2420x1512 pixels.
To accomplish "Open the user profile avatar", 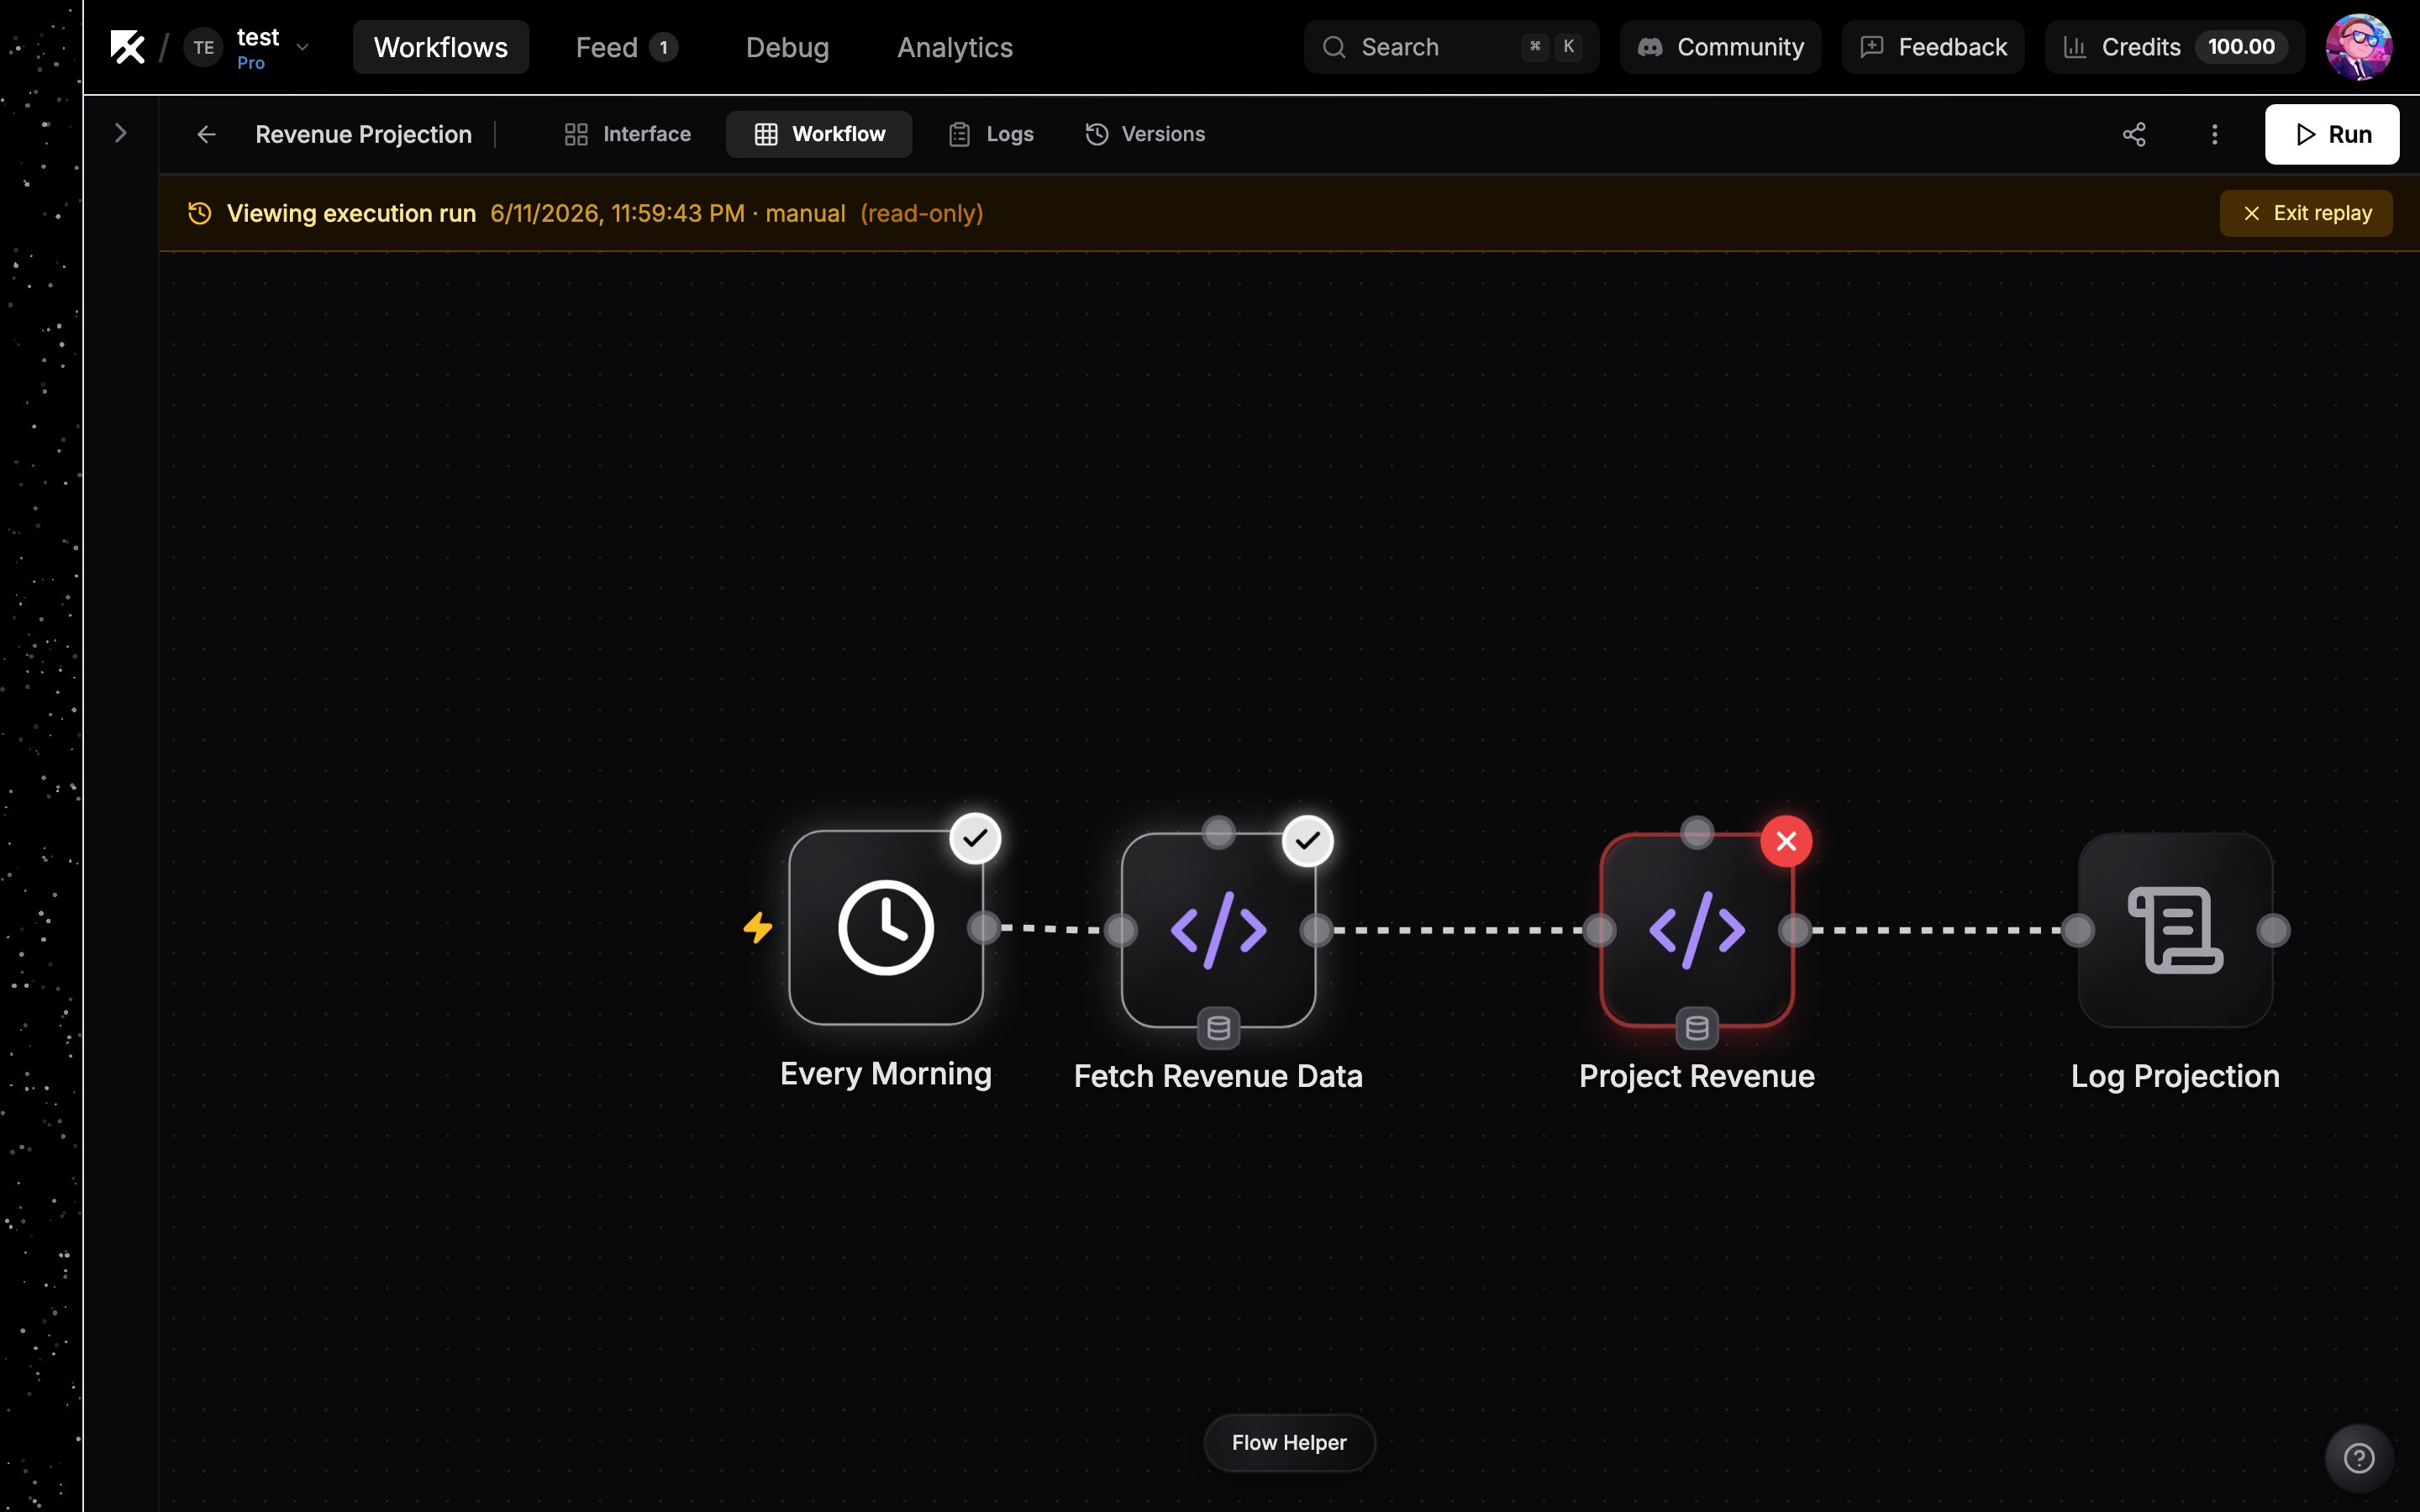I will tap(2358, 47).
